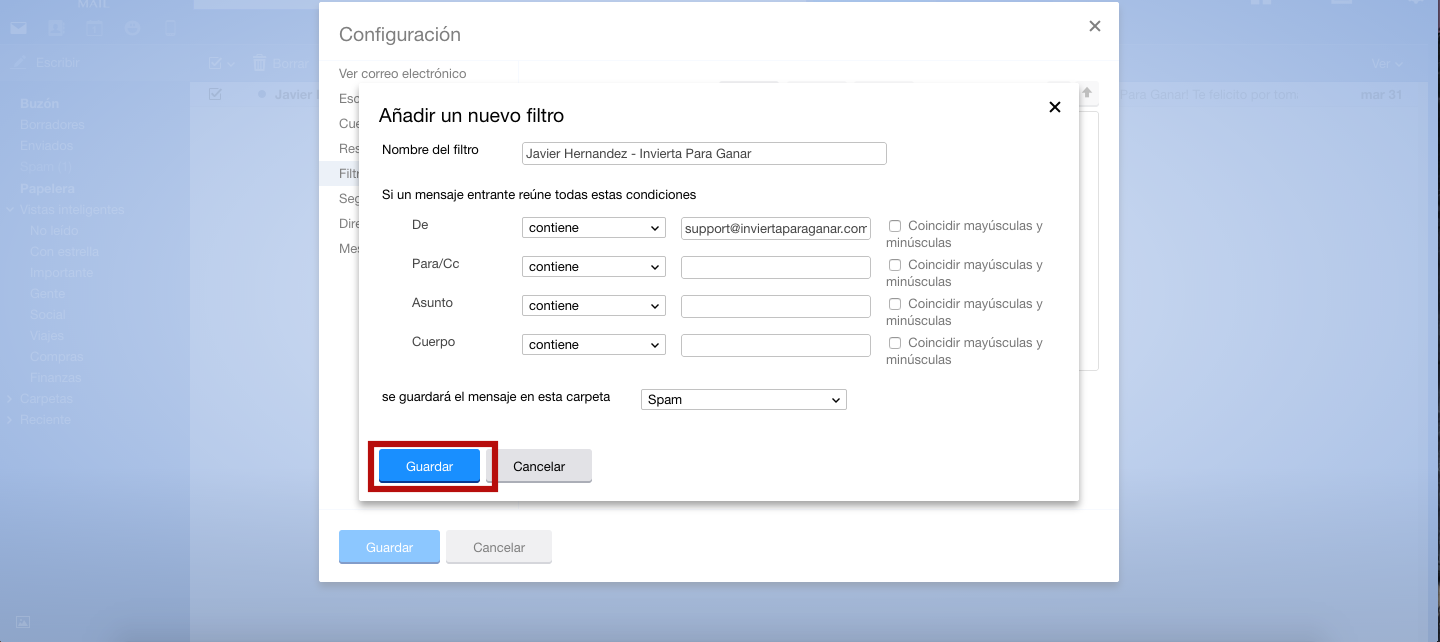
Task: Tick case matching checkbox for Cuerpo
Action: click(x=895, y=343)
